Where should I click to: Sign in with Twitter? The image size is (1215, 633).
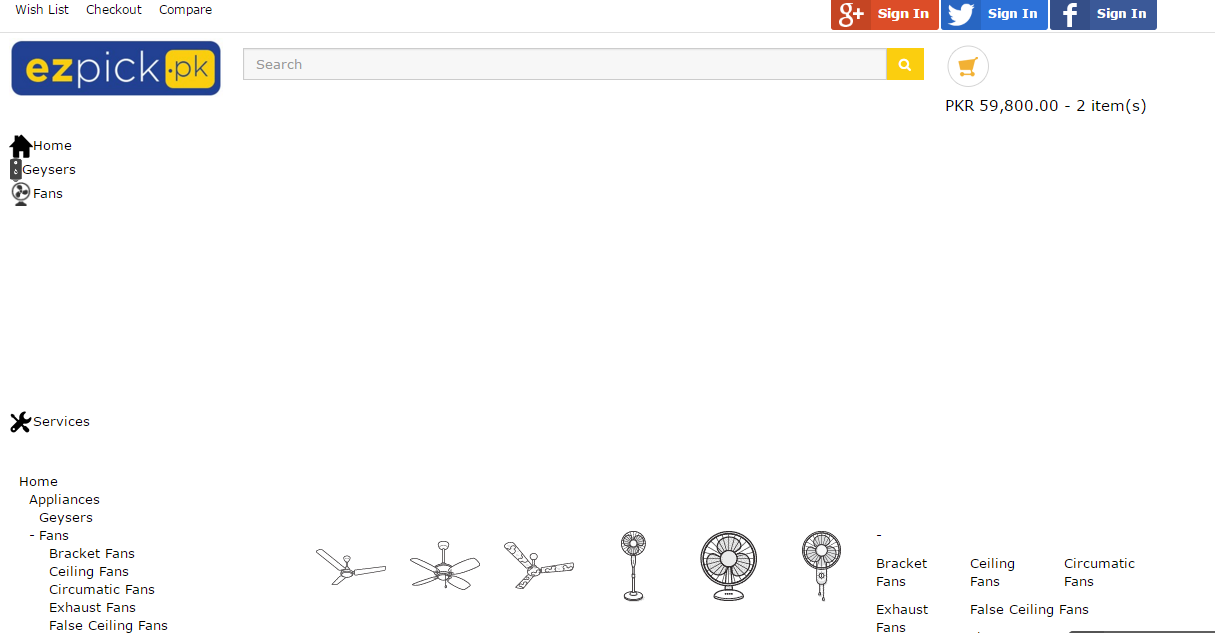(994, 14)
